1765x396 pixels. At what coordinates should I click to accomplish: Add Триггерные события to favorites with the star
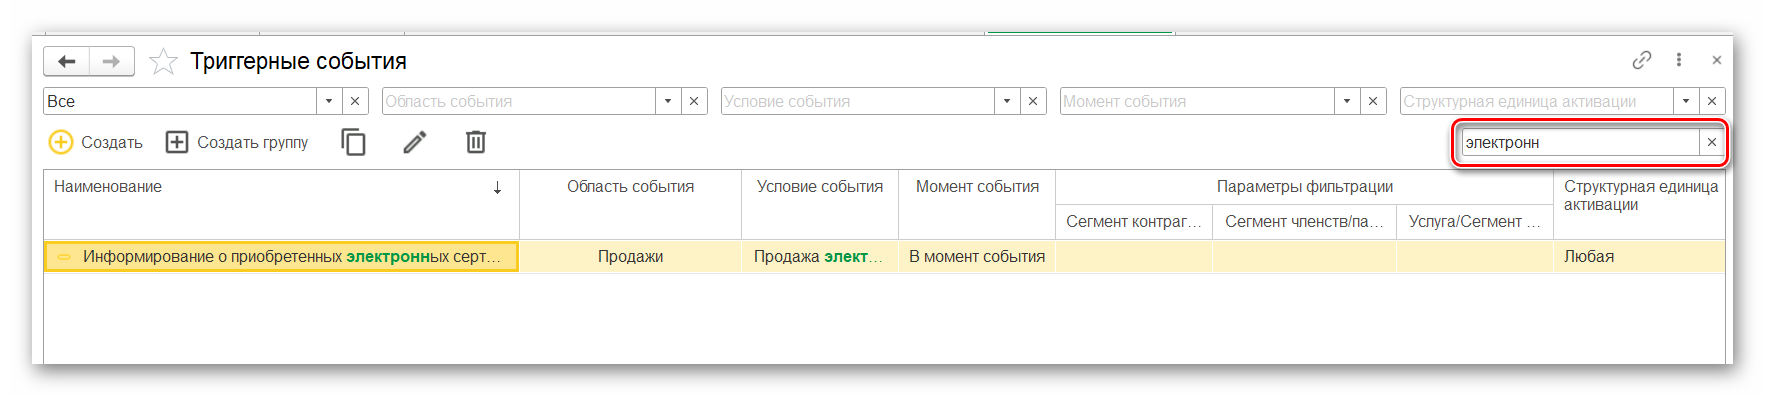pos(163,62)
